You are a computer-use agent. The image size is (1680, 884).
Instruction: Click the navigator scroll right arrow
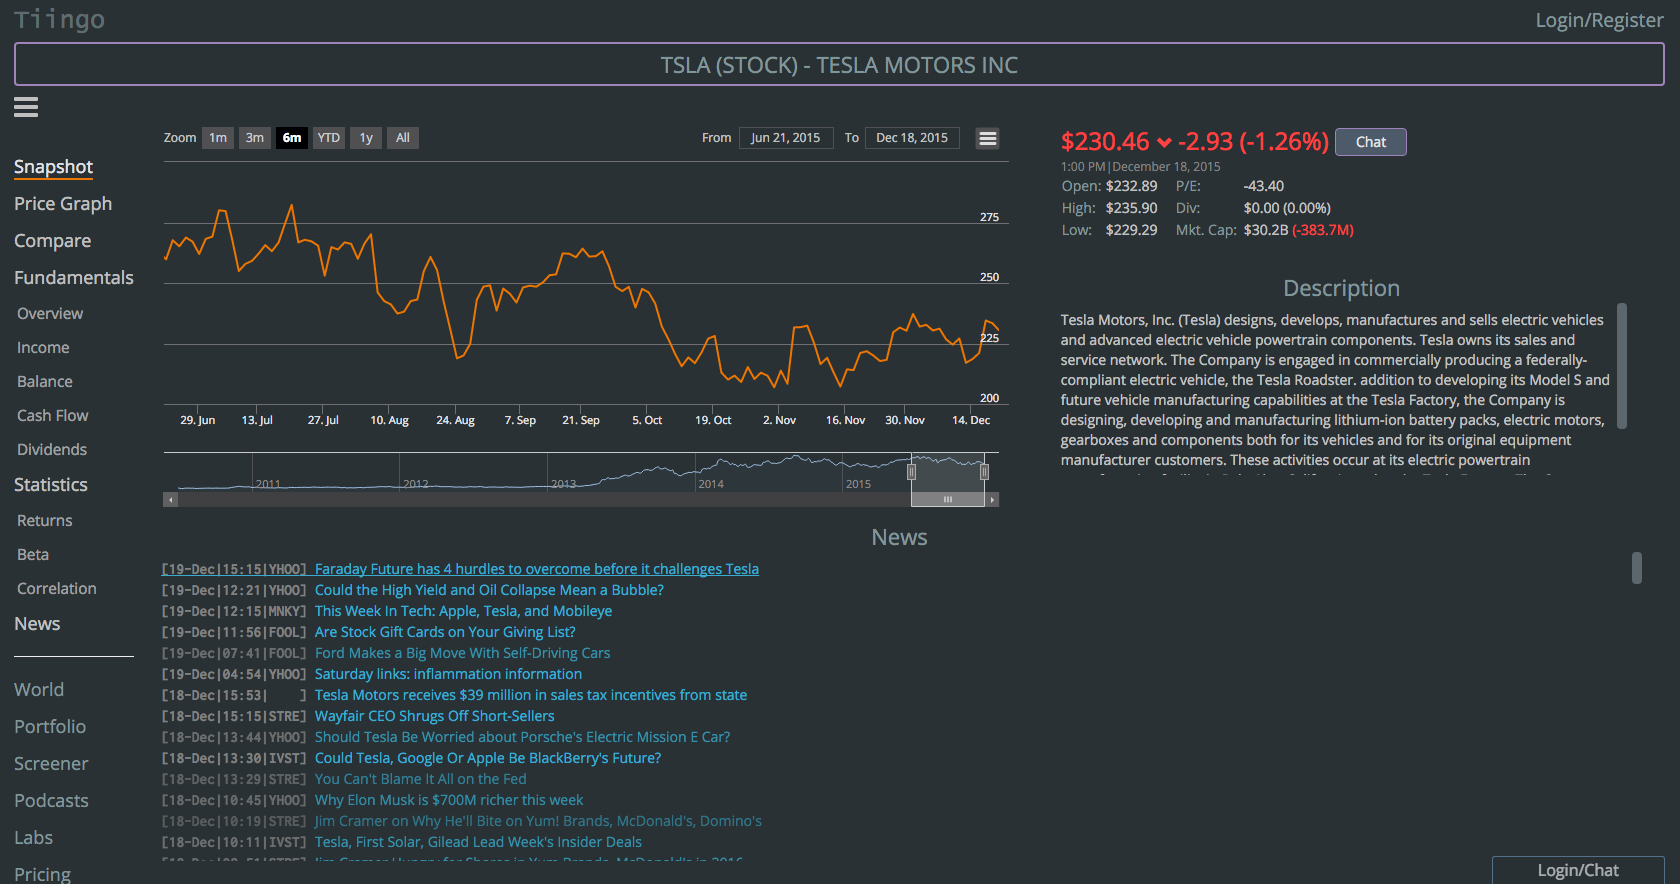click(x=992, y=500)
